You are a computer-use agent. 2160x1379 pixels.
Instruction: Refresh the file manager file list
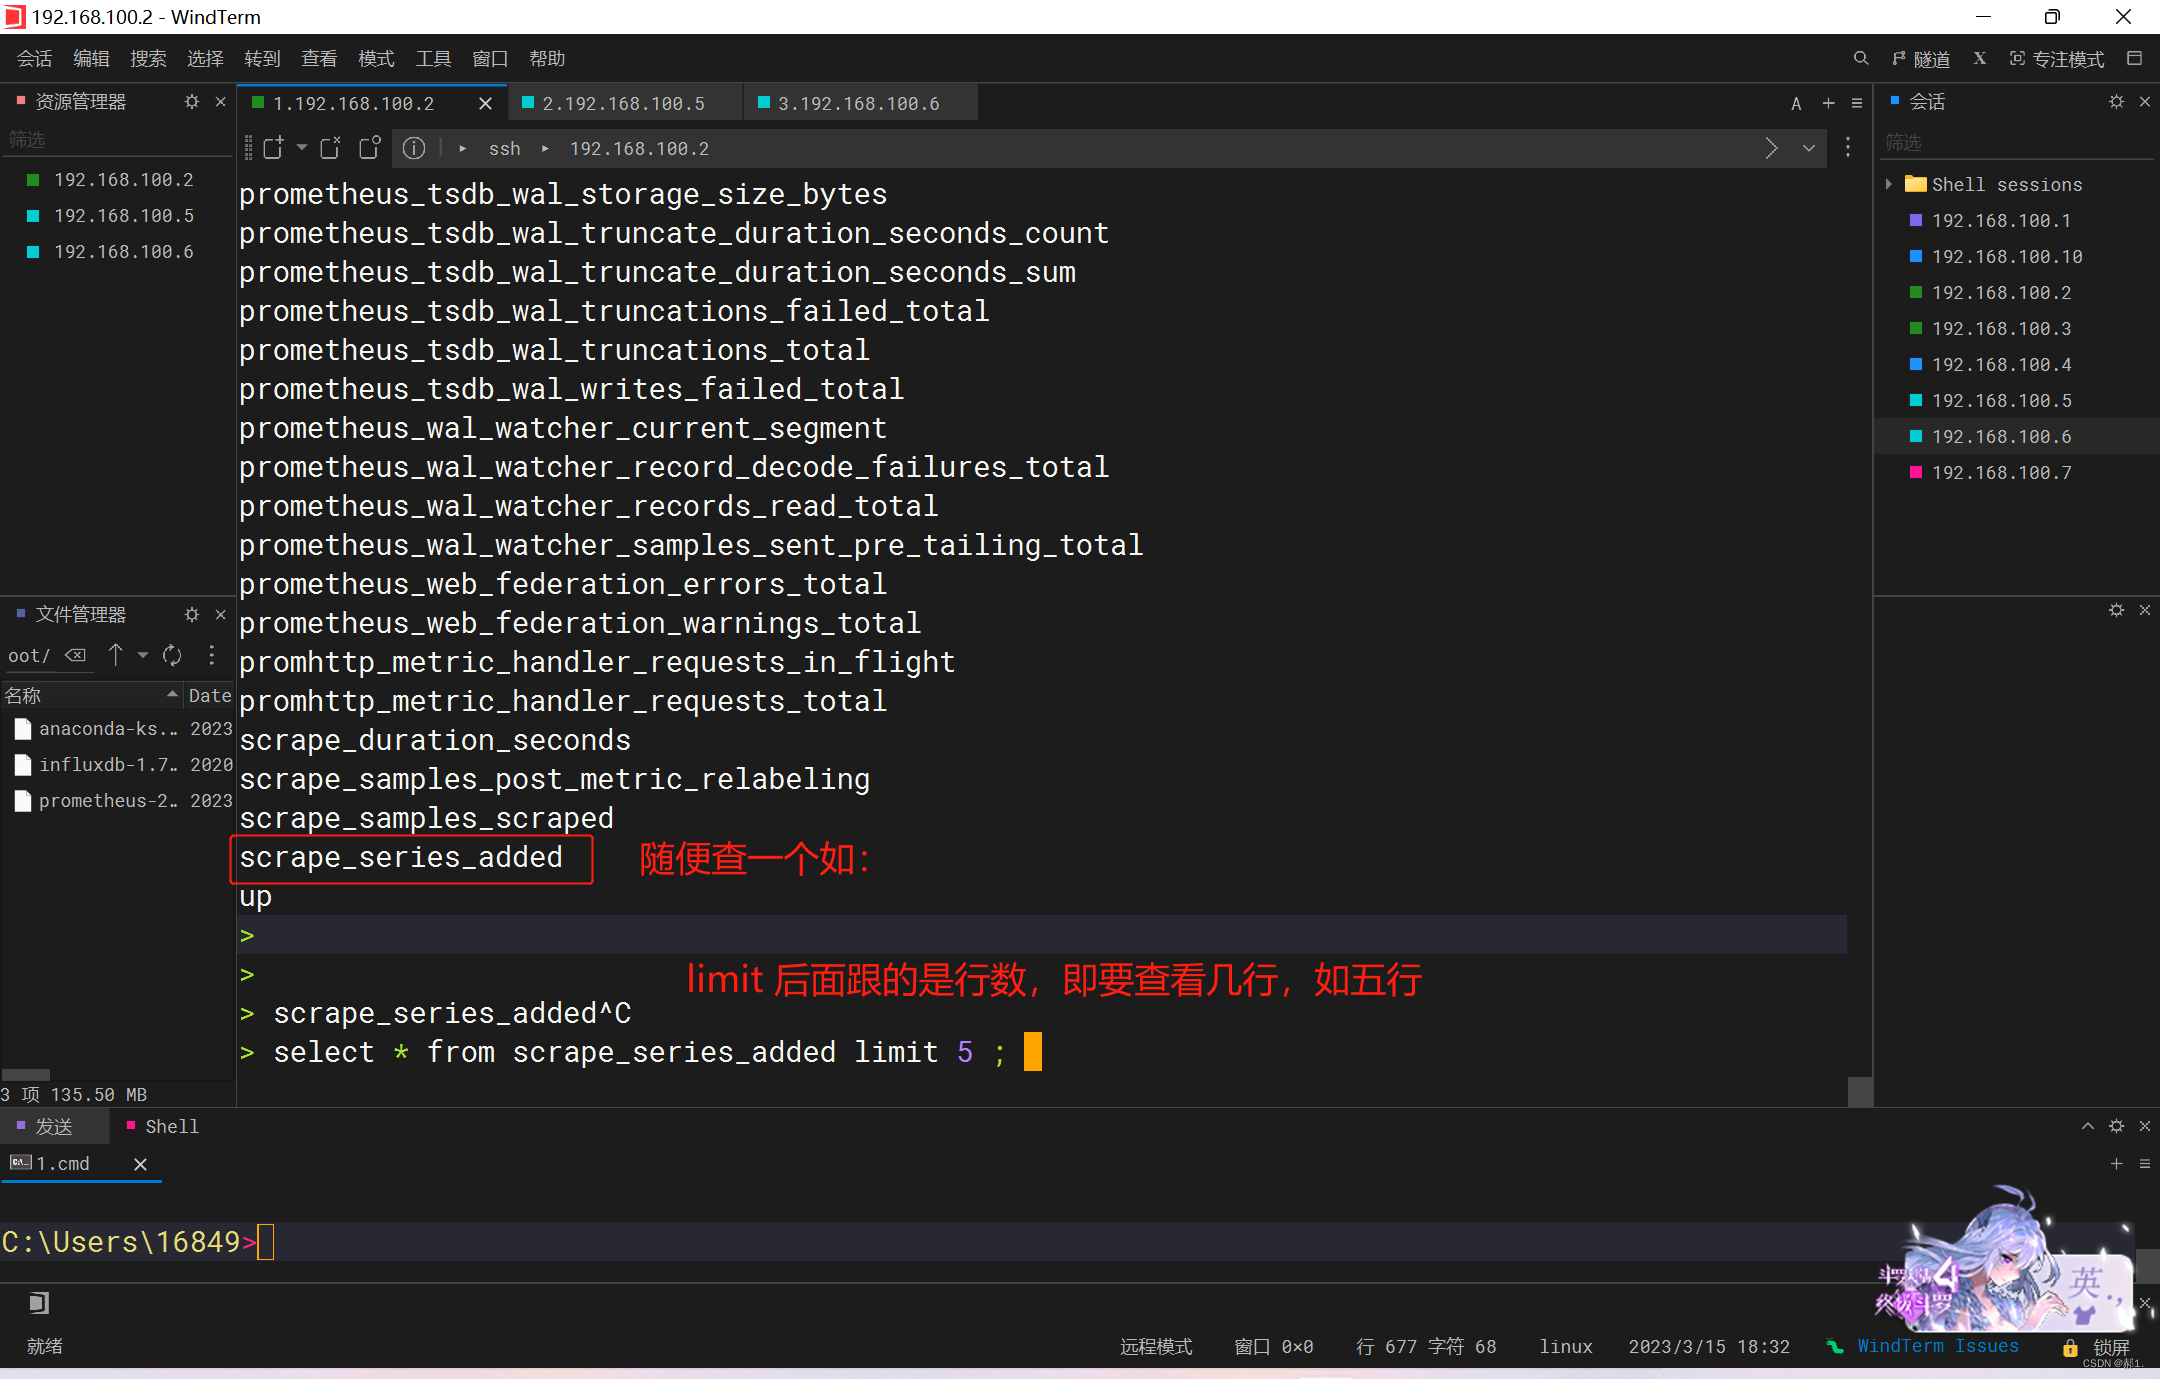click(x=172, y=655)
